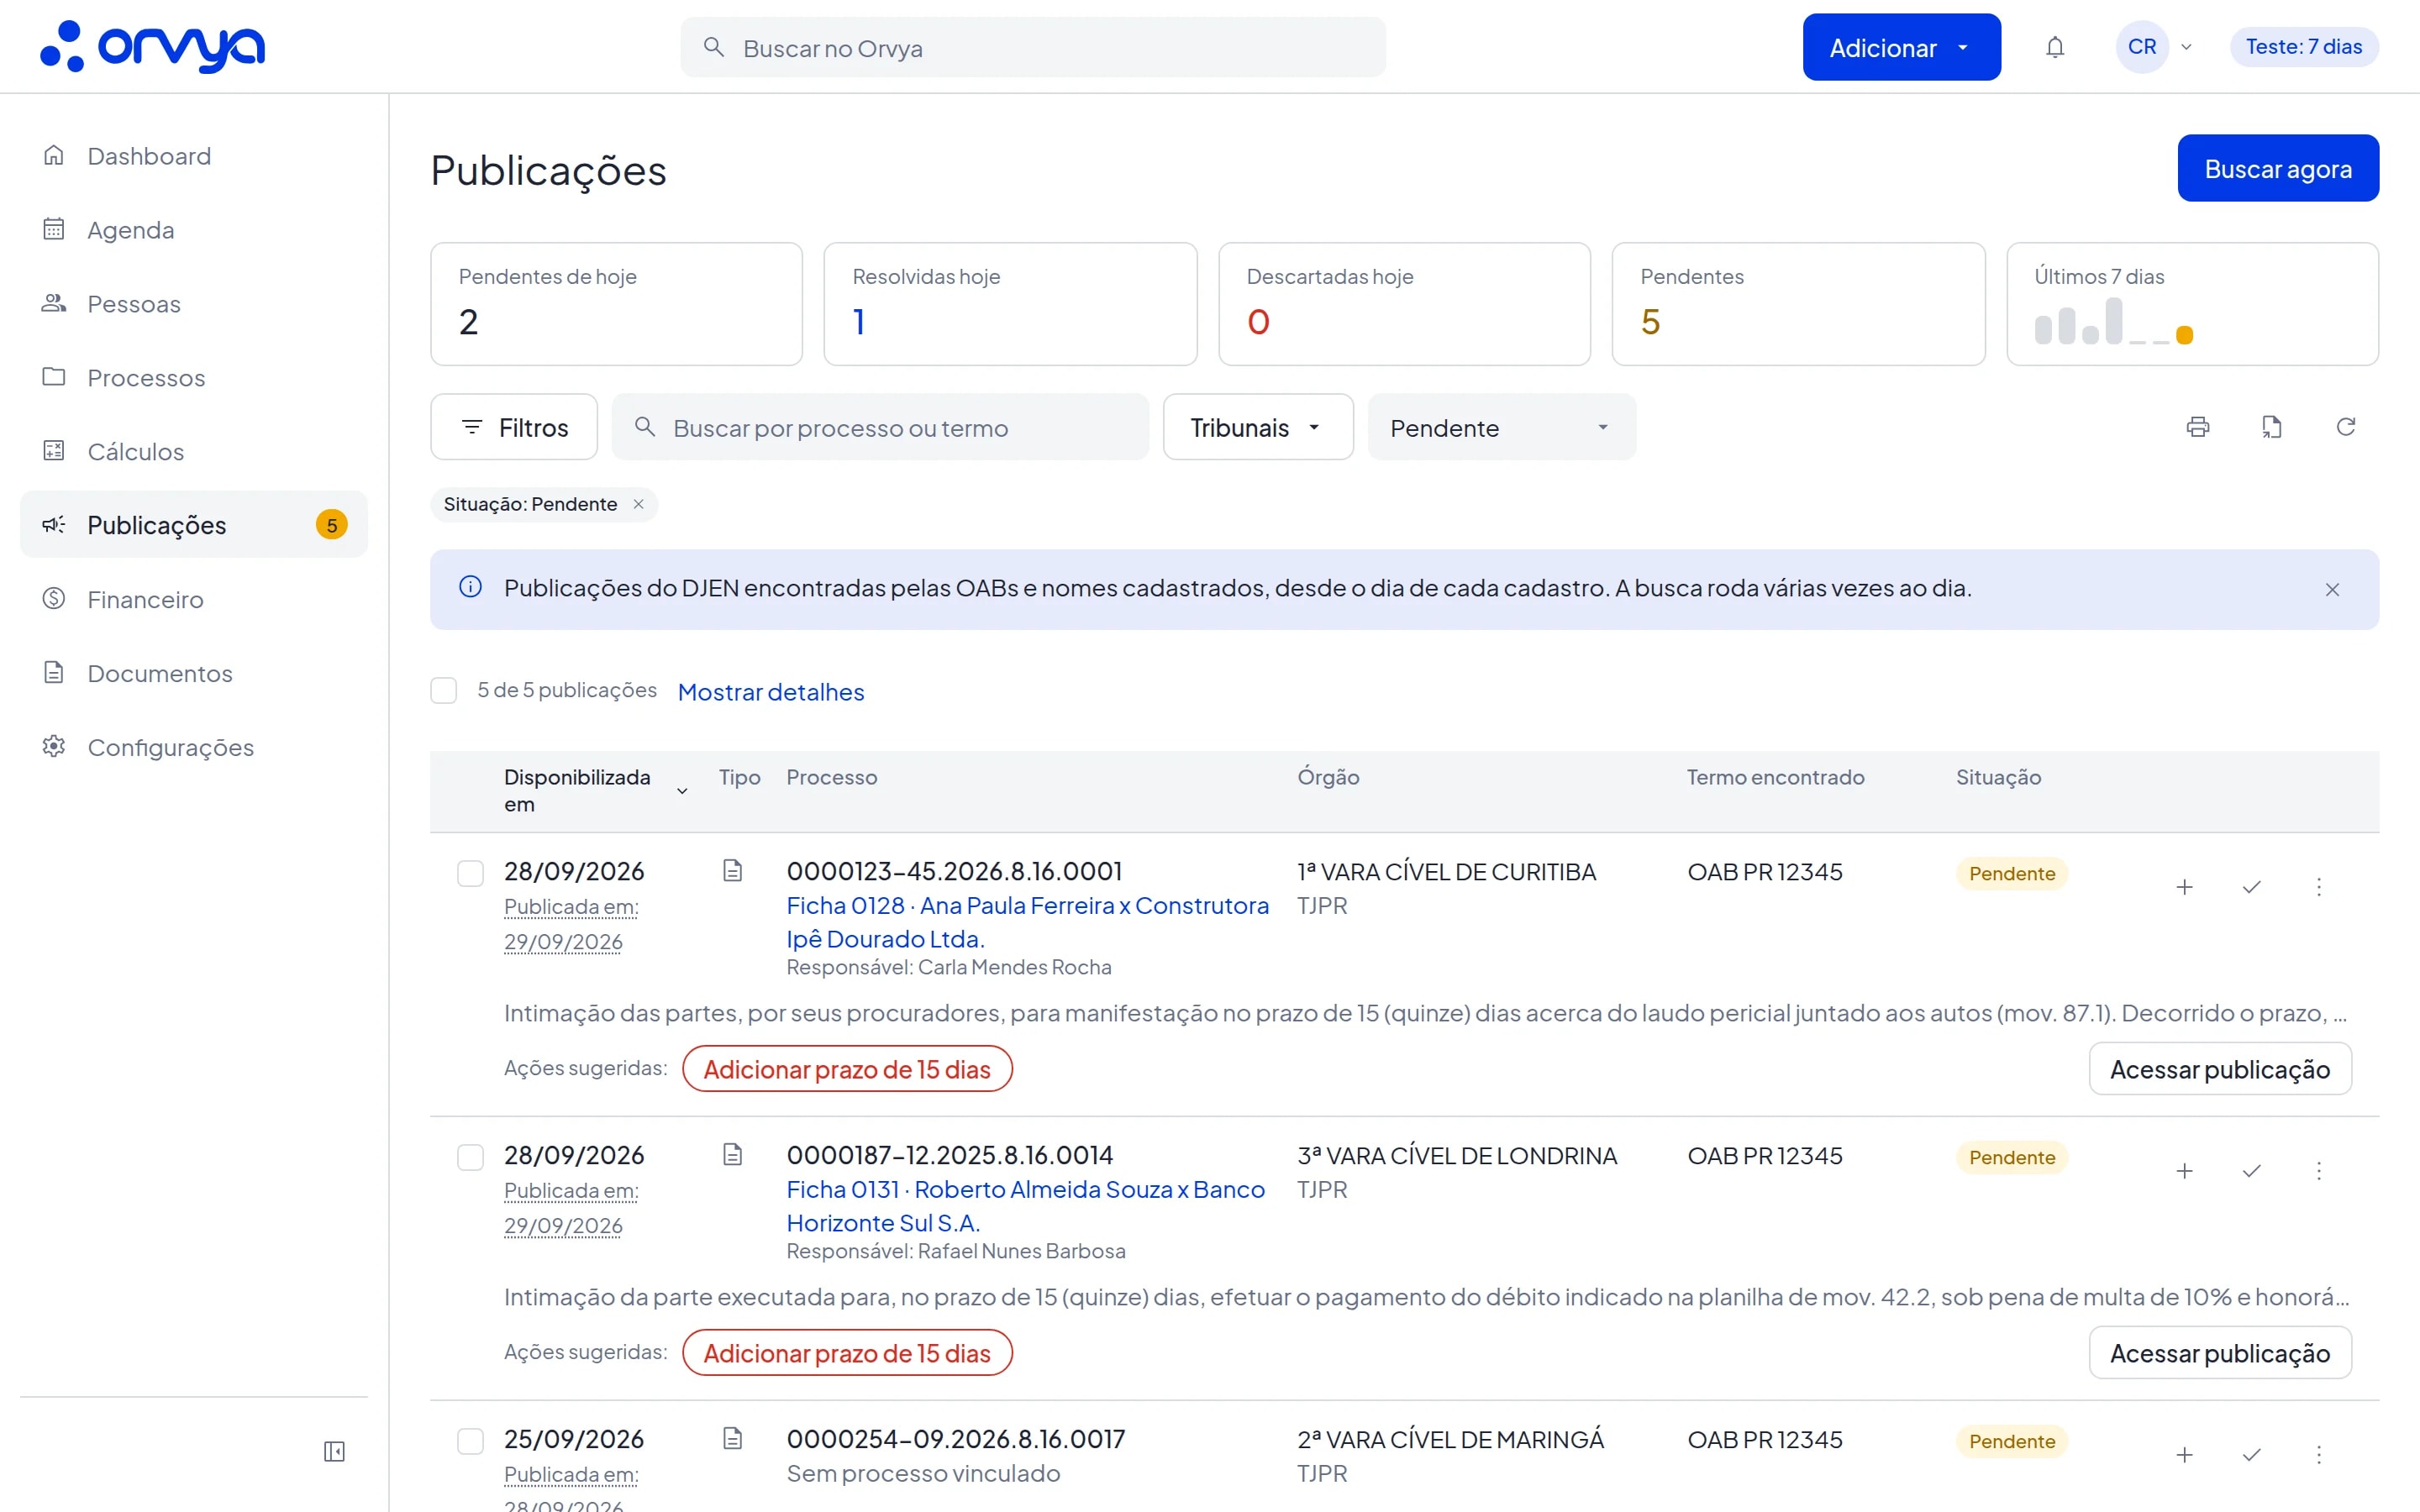Open Configurações
Image resolution: width=2420 pixels, height=1512 pixels.
coord(194,747)
